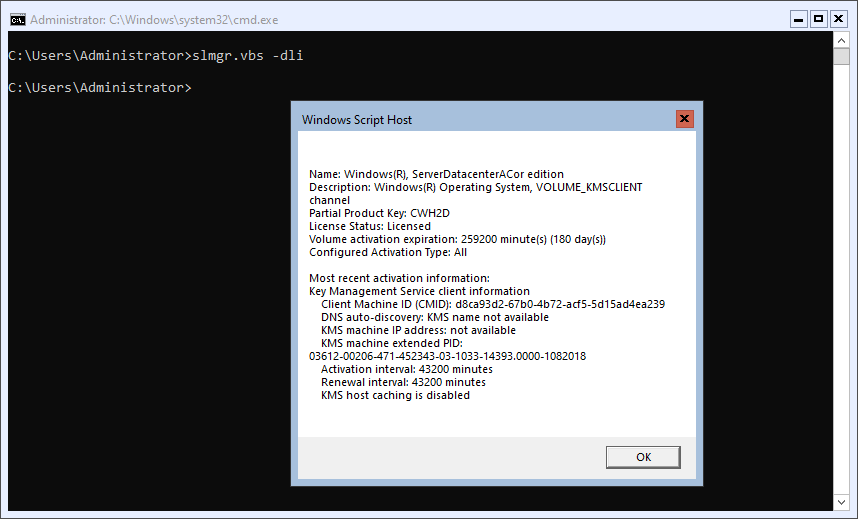Viewport: 858px width, 519px height.
Task: Maximize the Administrator command prompt window
Action: coord(818,20)
